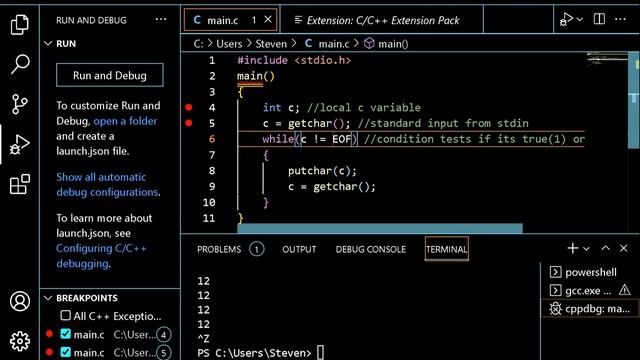Viewport: 640px width, 360px height.
Task: Click the debug/run file icon in editor toolbar
Action: (x=566, y=19)
